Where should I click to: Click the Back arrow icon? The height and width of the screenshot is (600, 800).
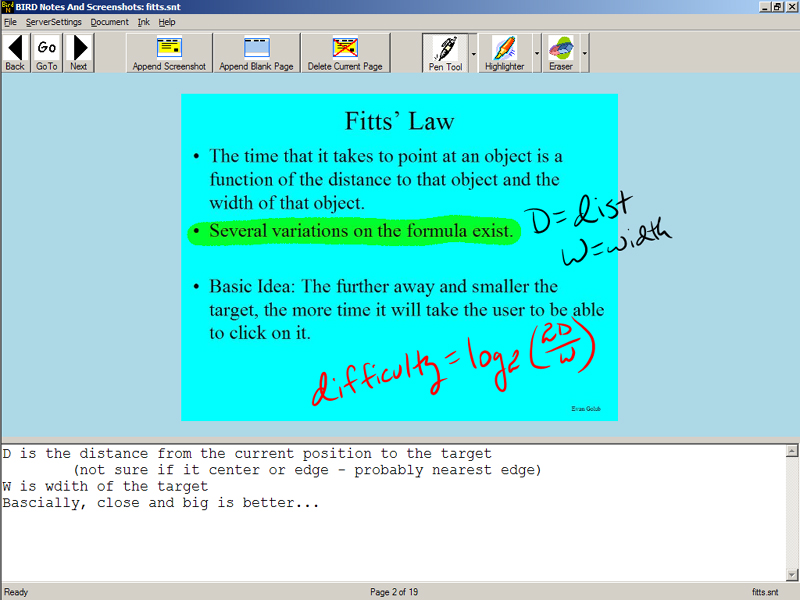(15, 52)
